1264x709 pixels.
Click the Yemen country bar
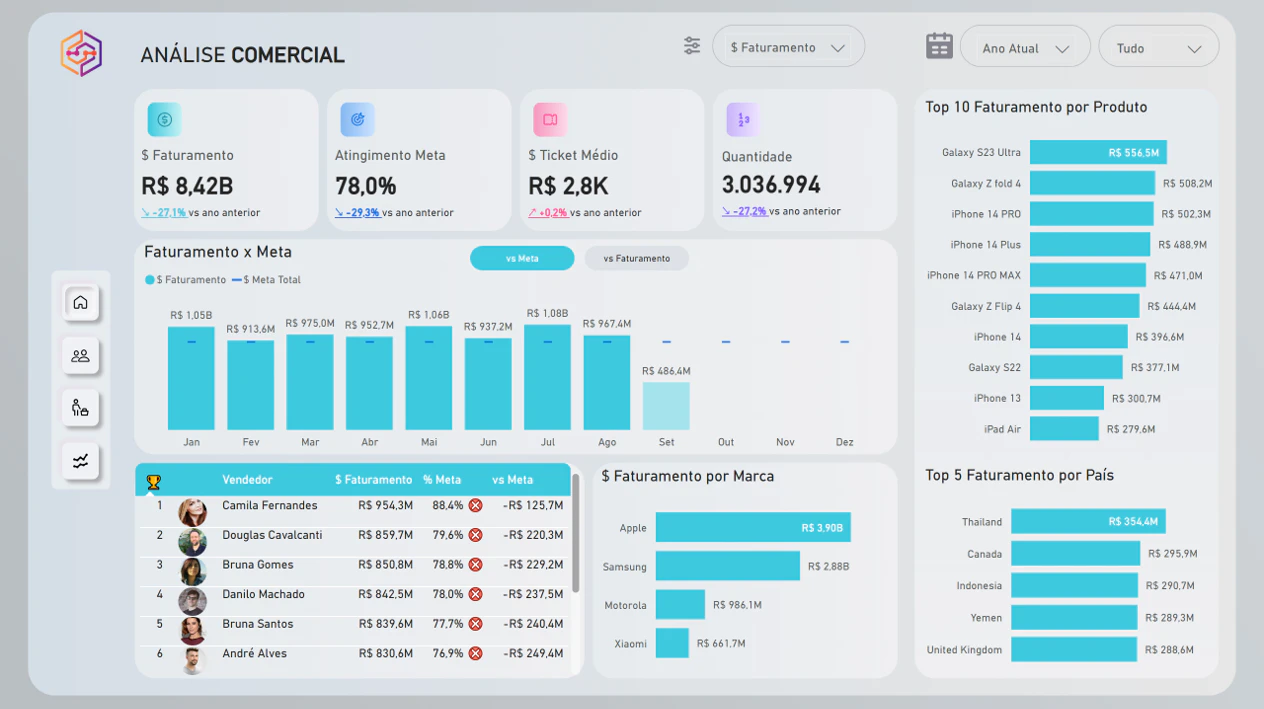[1074, 618]
